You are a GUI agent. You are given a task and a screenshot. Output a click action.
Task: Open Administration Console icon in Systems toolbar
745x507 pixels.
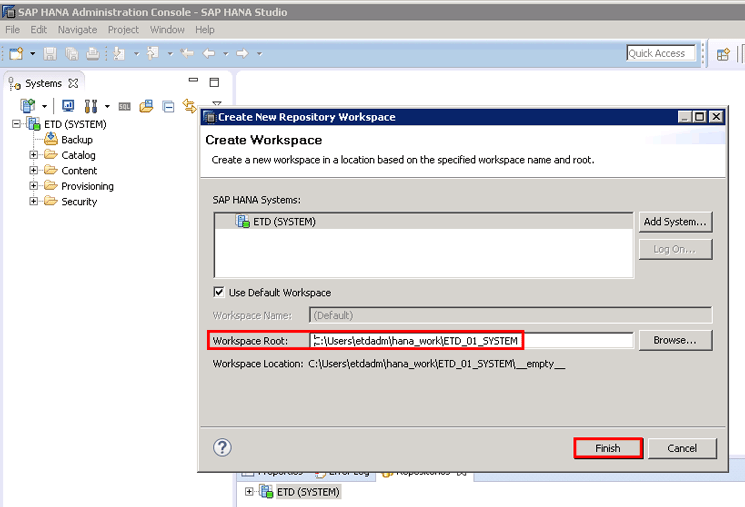pyautogui.click(x=68, y=106)
